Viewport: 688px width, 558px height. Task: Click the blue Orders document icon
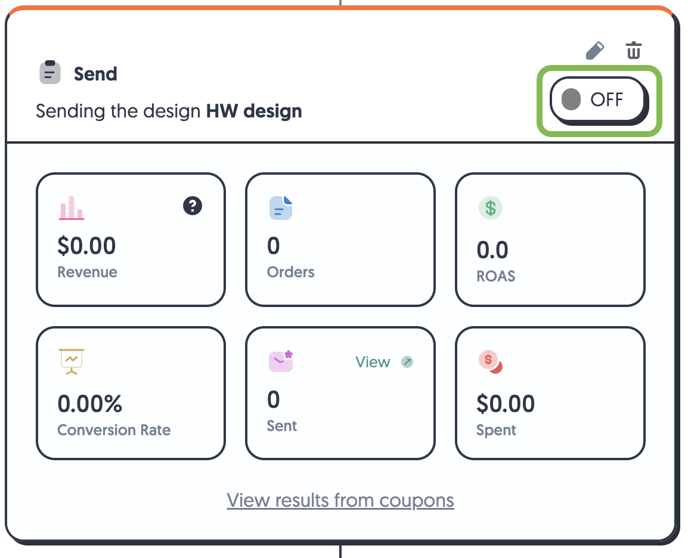tap(281, 208)
